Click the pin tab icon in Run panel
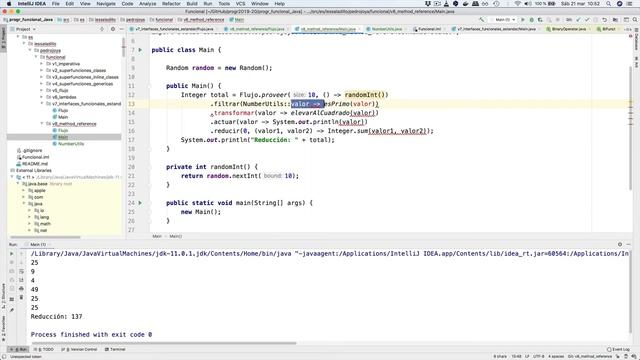 (x=11, y=310)
